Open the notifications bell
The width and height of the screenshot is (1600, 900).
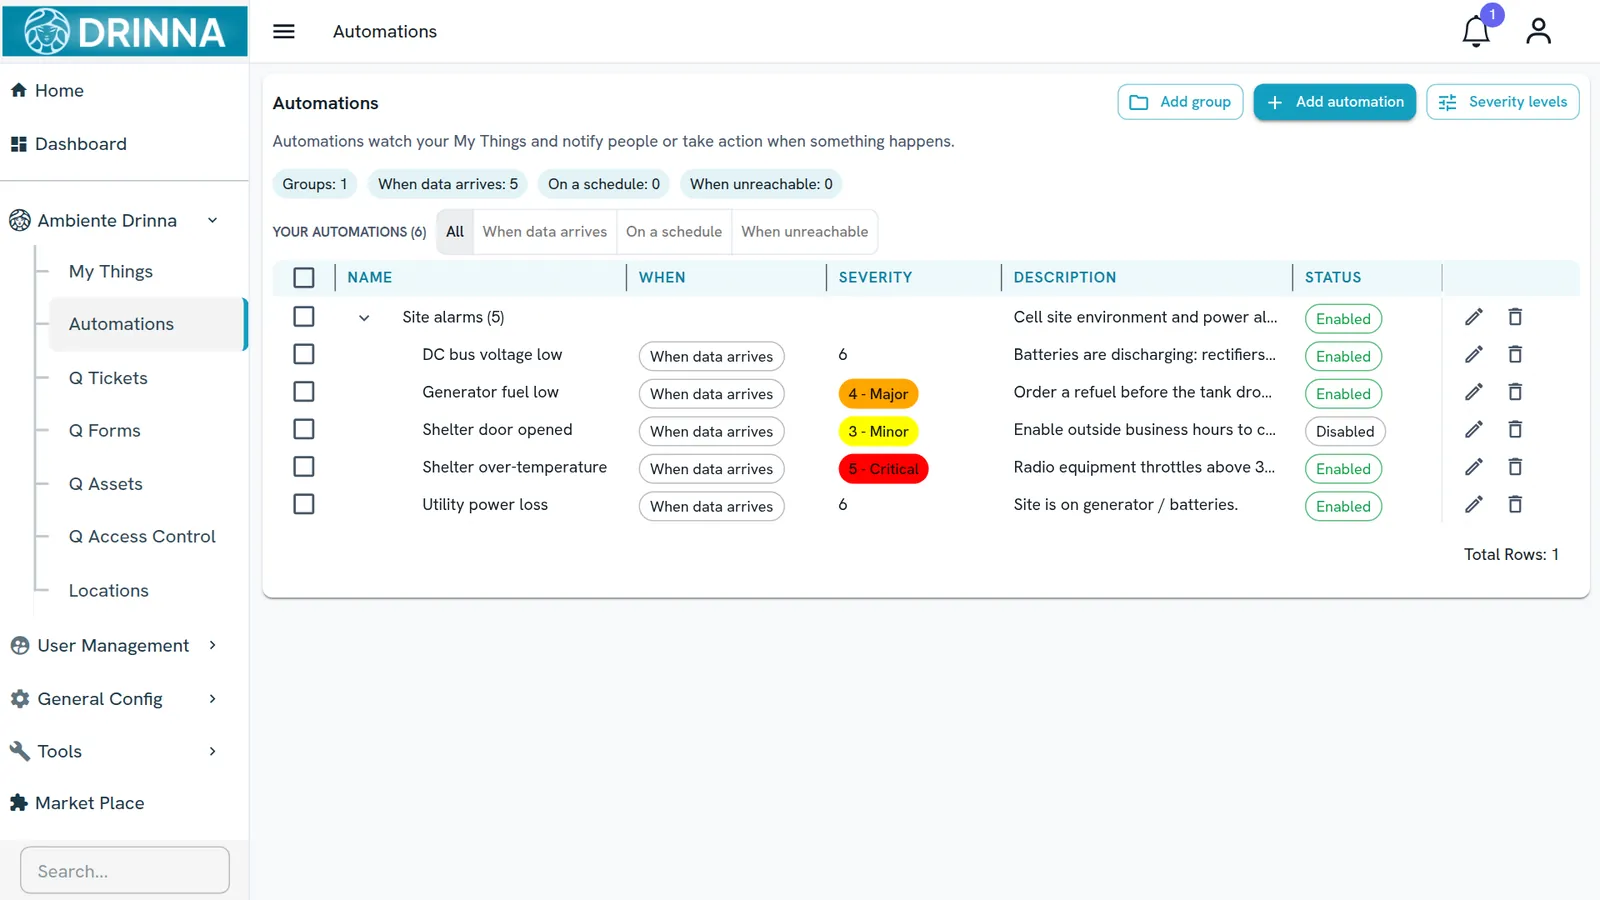coord(1476,31)
